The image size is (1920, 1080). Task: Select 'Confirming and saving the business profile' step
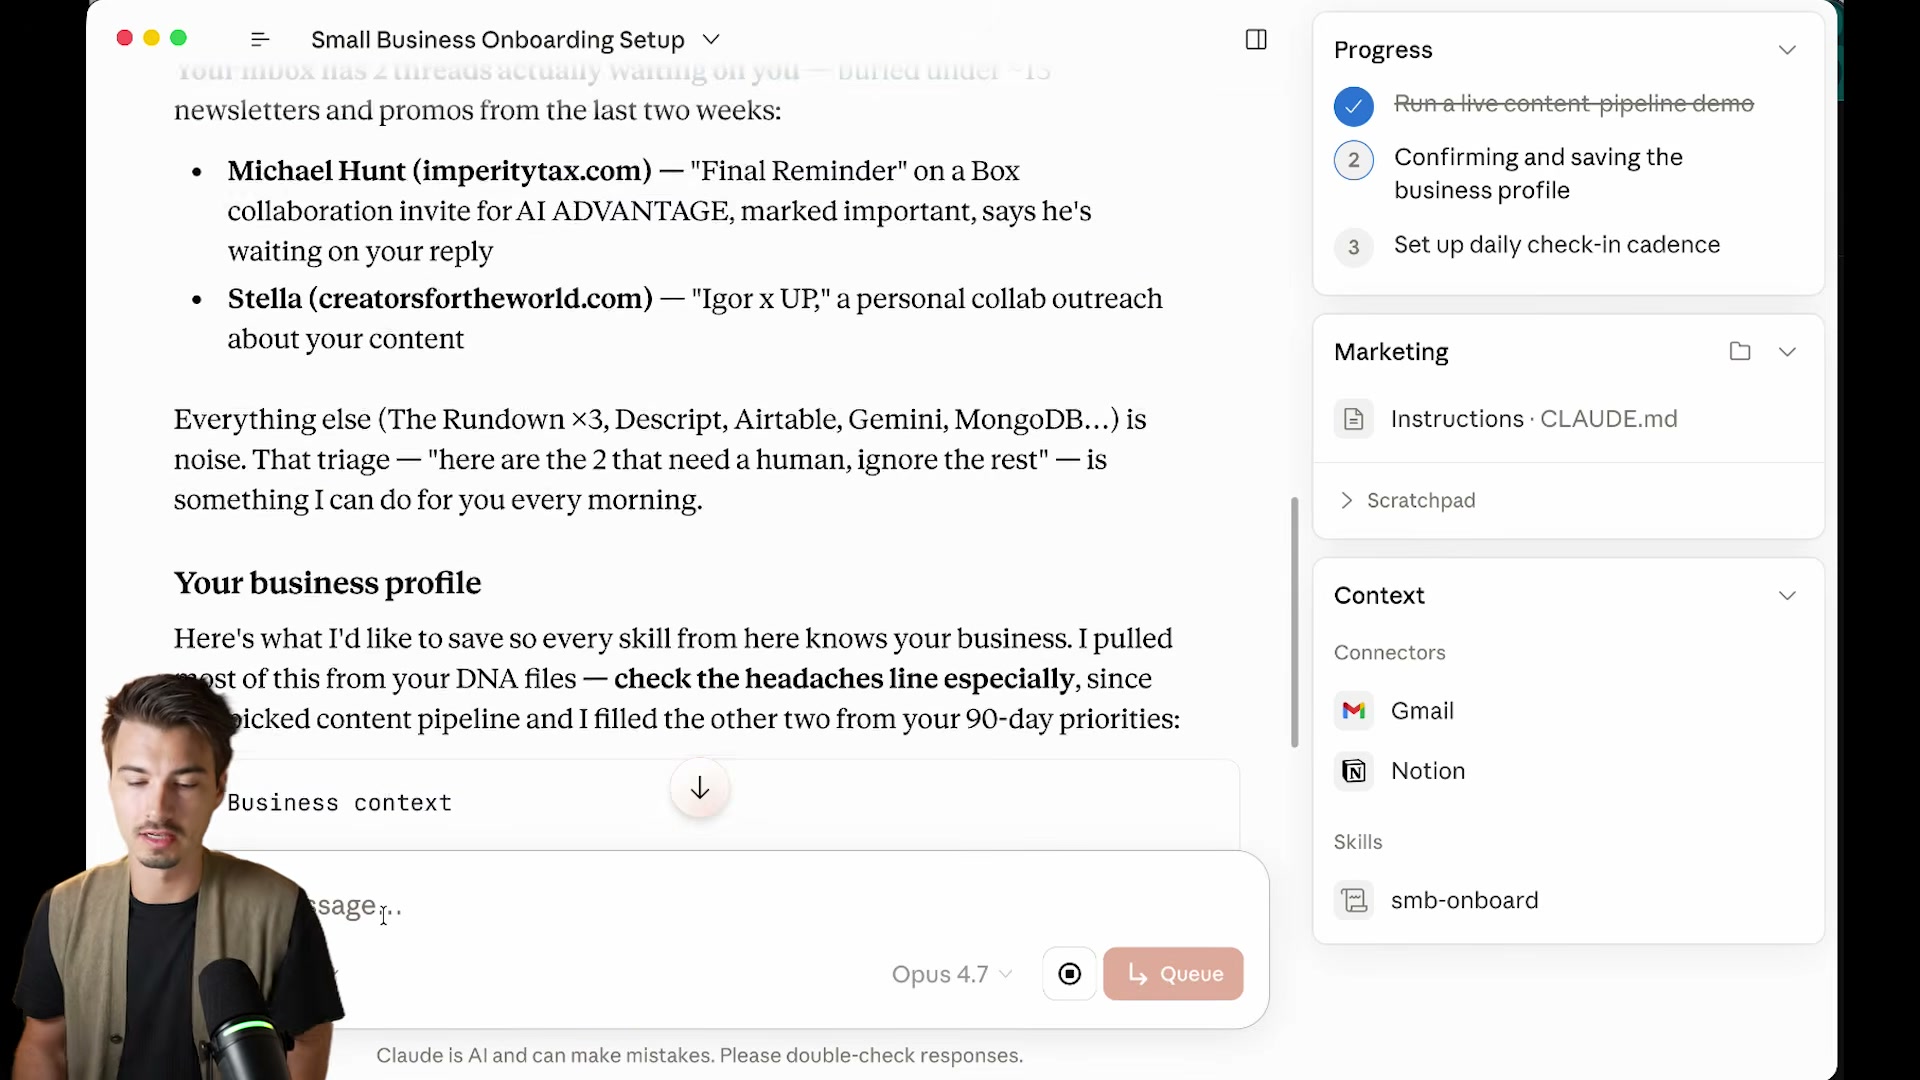tap(1538, 174)
